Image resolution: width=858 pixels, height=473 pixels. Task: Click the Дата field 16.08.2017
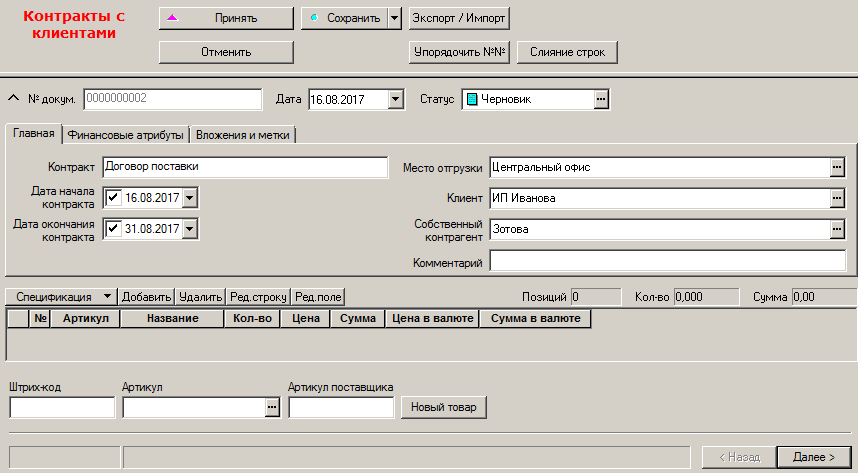coord(349,100)
